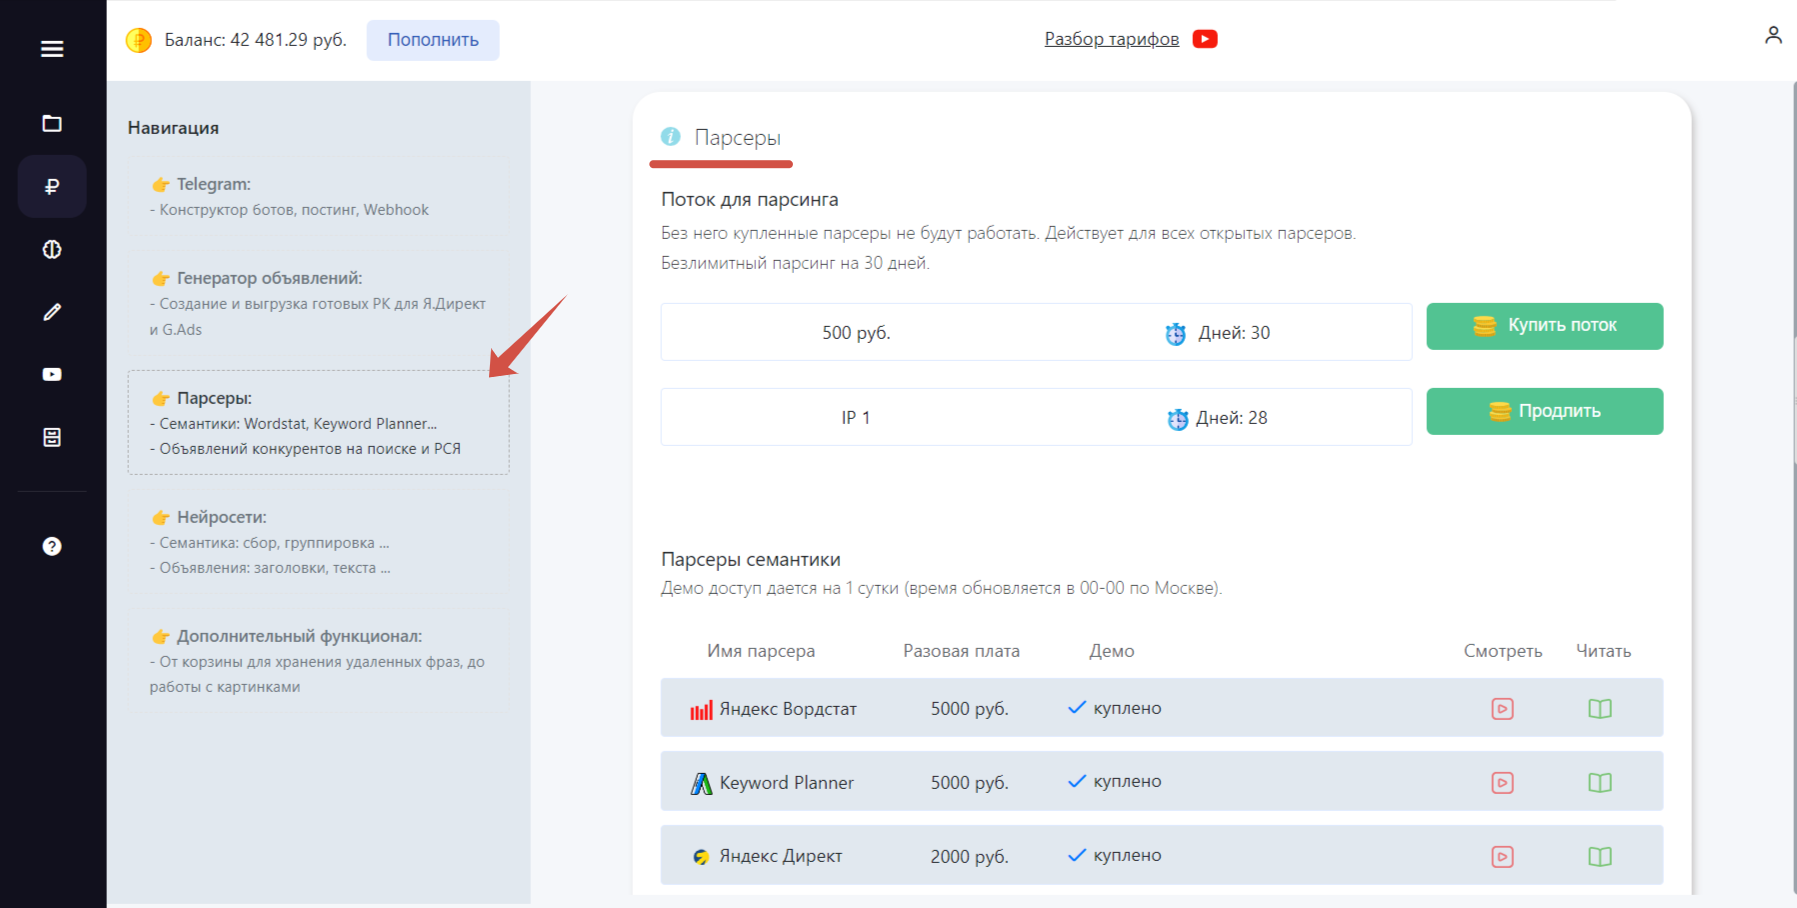Read docs for Яндекс Вордстат

[x=1600, y=708]
